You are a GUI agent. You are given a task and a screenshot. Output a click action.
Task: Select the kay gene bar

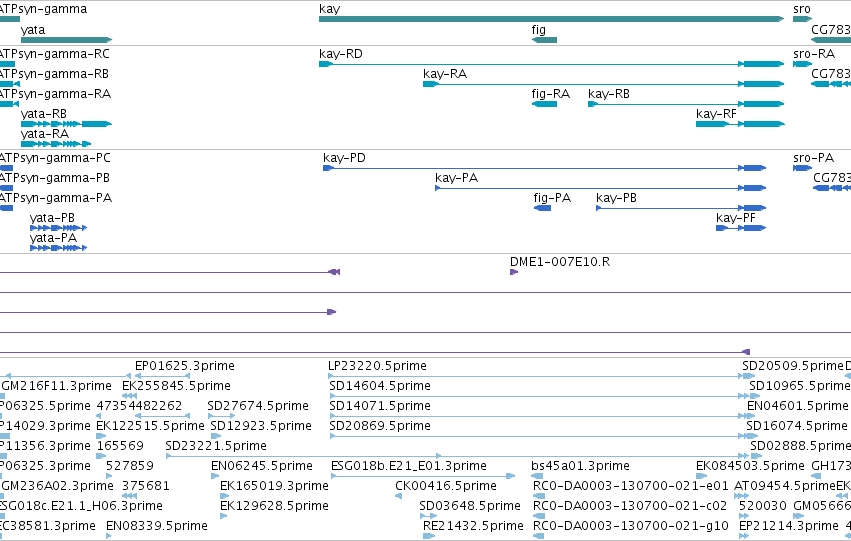551,19
